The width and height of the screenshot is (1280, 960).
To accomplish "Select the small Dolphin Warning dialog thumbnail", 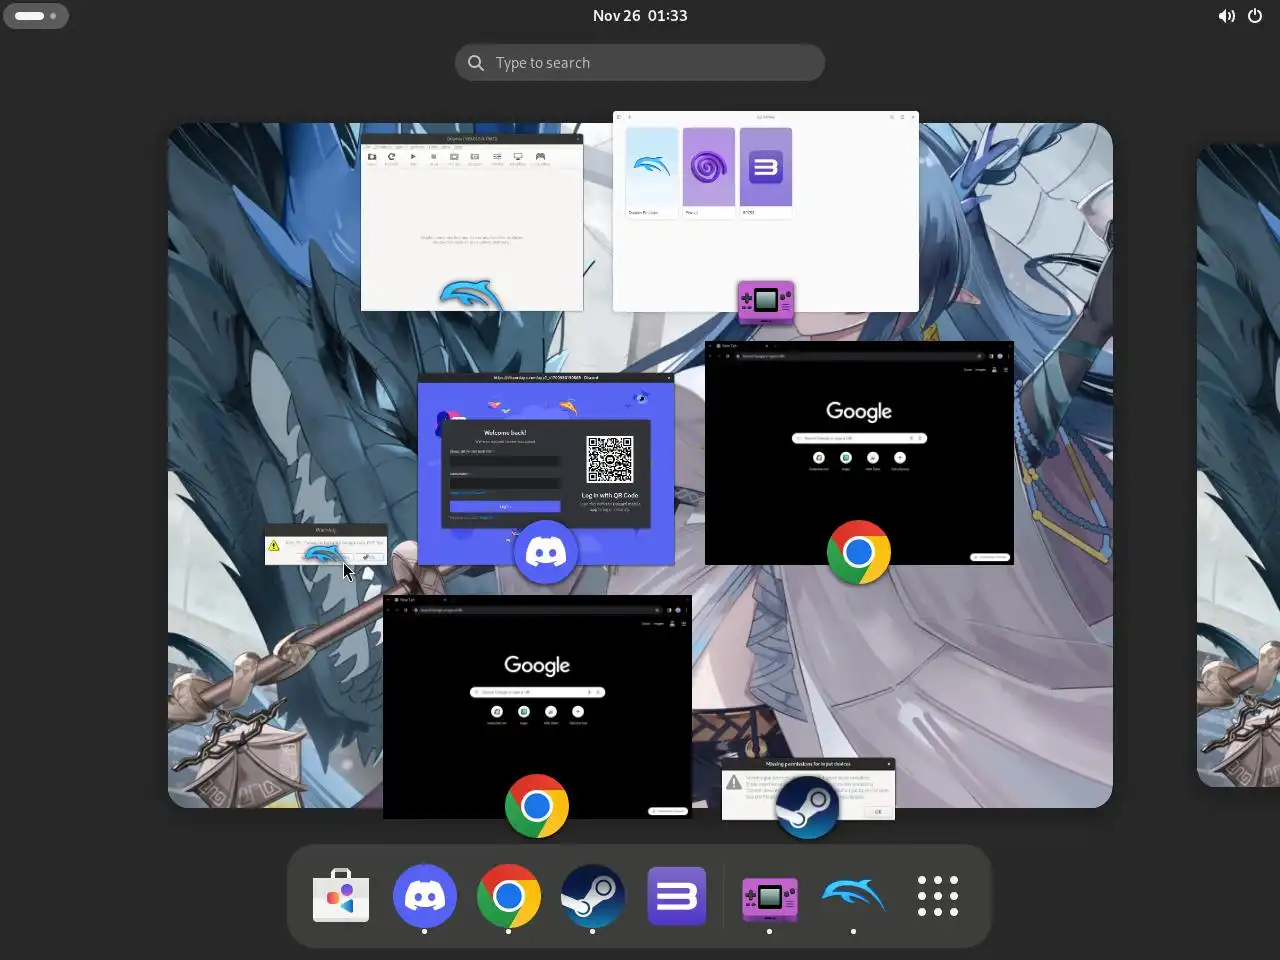I will tap(325, 545).
